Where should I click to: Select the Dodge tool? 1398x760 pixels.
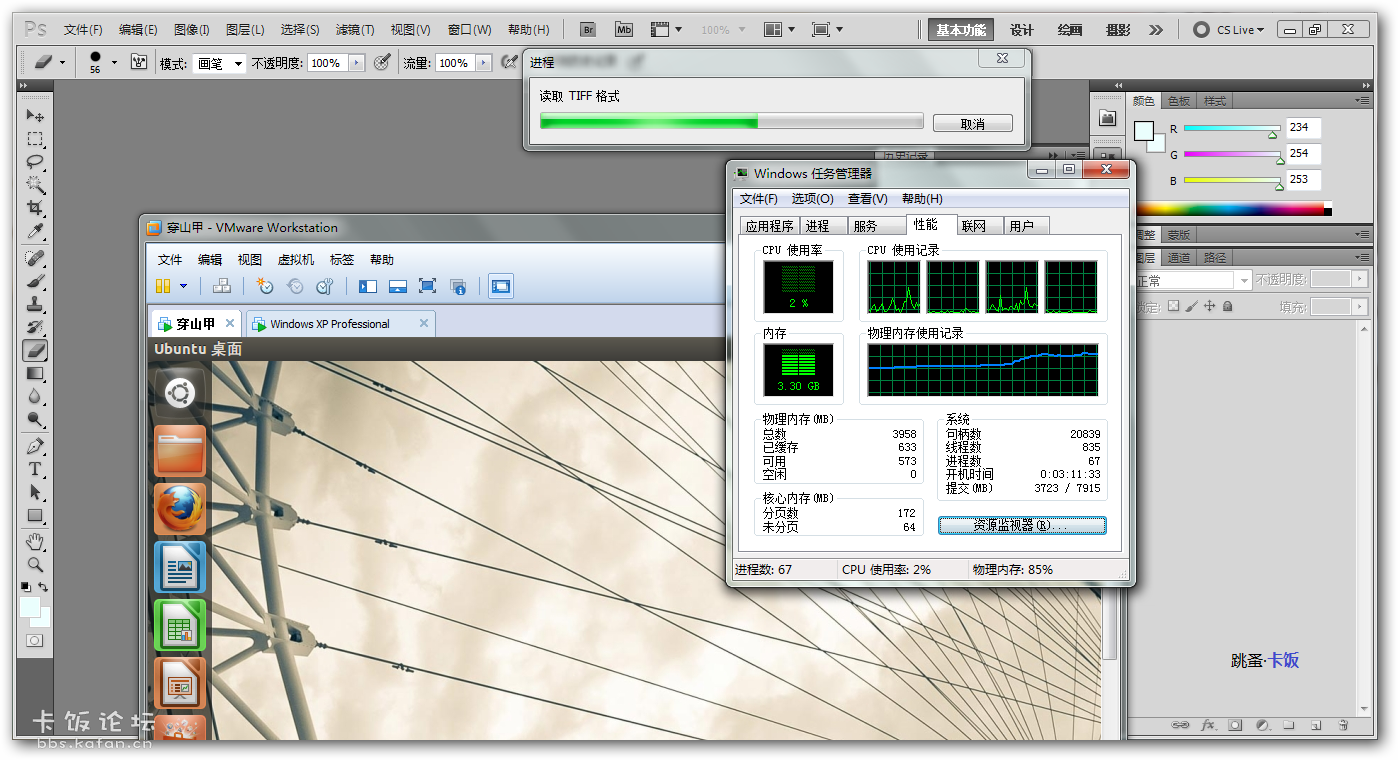tap(35, 419)
